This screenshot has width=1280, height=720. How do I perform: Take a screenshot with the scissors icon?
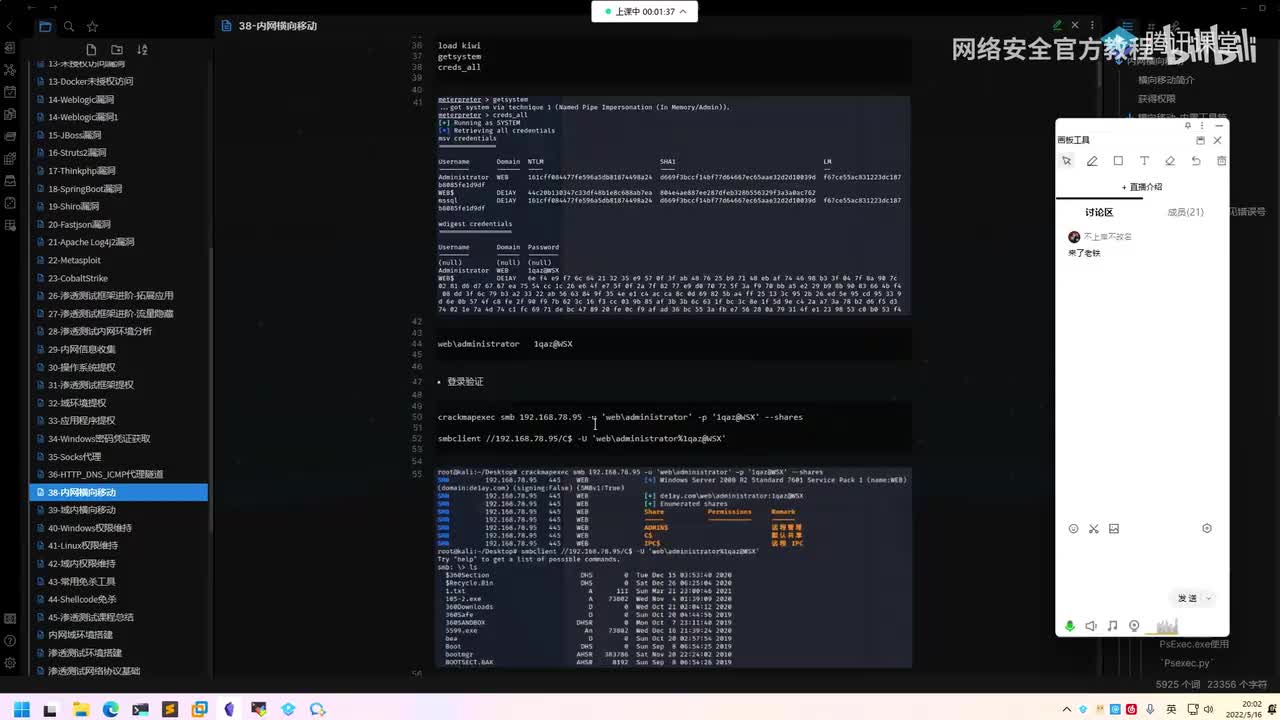click(x=1094, y=529)
